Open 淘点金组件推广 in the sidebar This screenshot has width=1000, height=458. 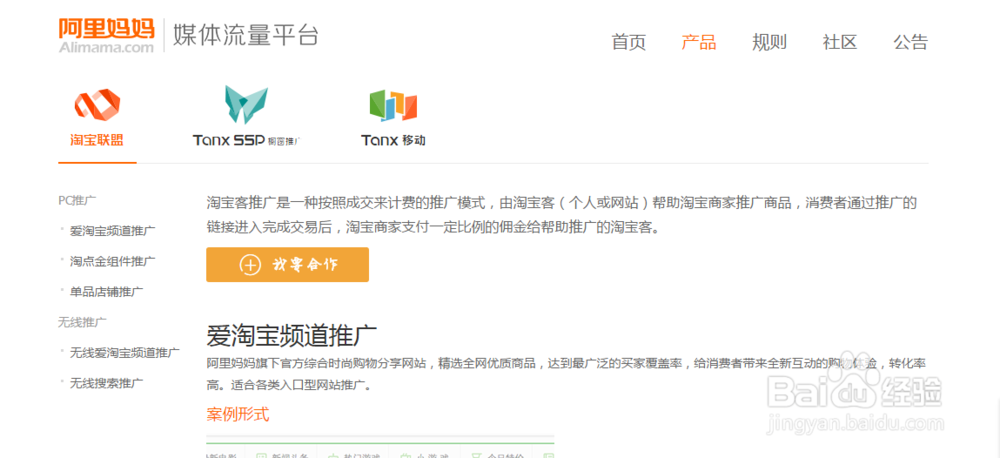pos(112,261)
